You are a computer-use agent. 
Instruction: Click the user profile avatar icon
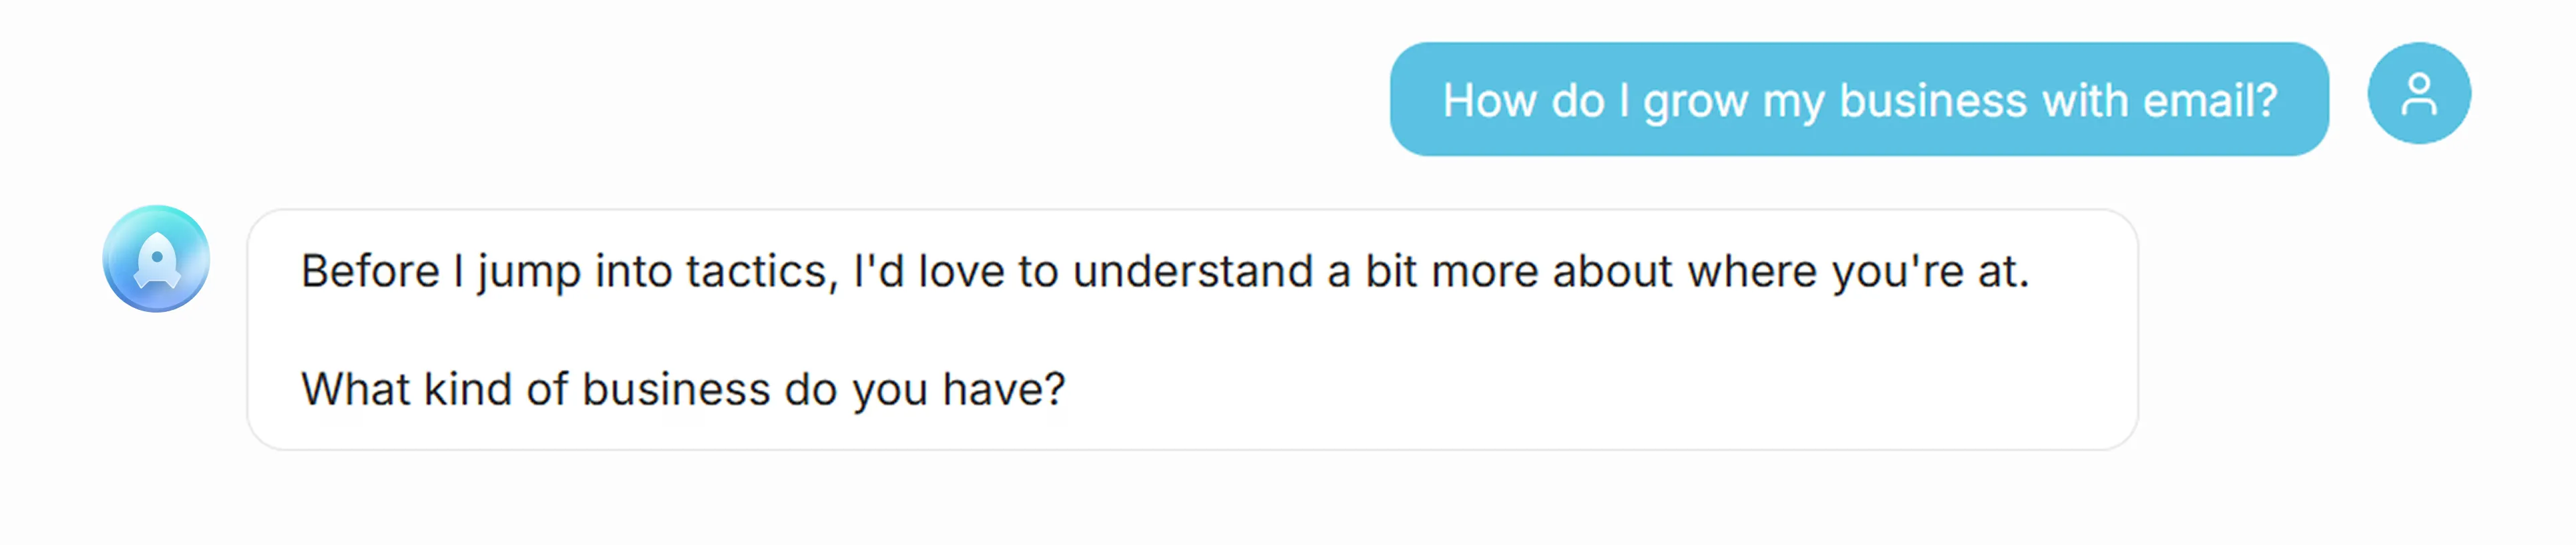[x=2418, y=94]
